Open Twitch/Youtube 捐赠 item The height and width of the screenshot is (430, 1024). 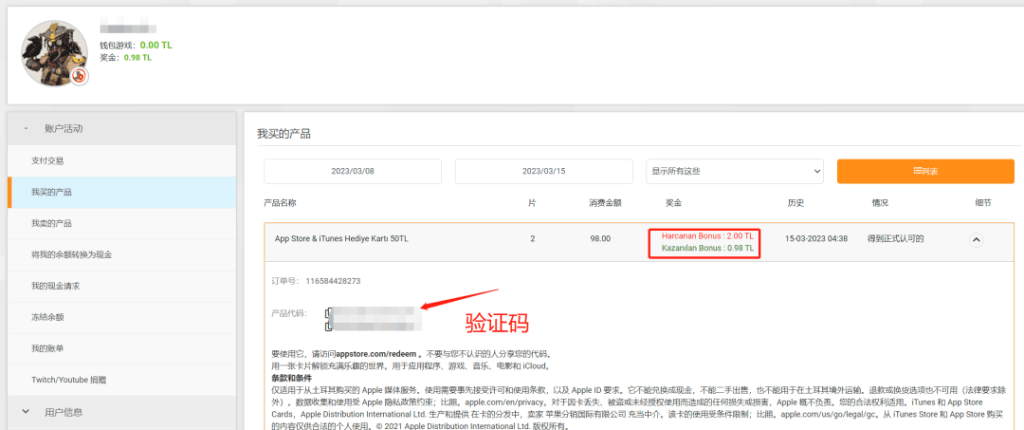click(x=121, y=380)
